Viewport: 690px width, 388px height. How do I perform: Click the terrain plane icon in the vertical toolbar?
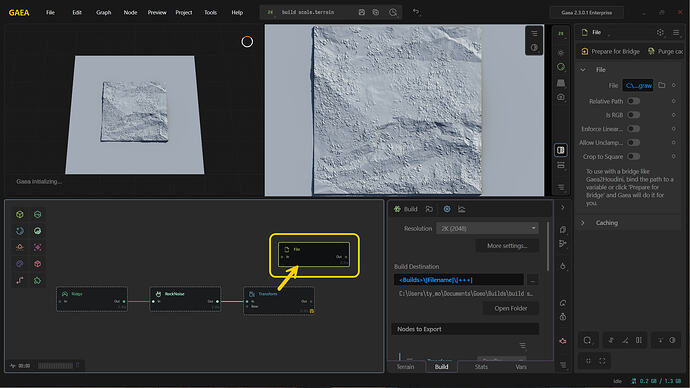pos(561,83)
